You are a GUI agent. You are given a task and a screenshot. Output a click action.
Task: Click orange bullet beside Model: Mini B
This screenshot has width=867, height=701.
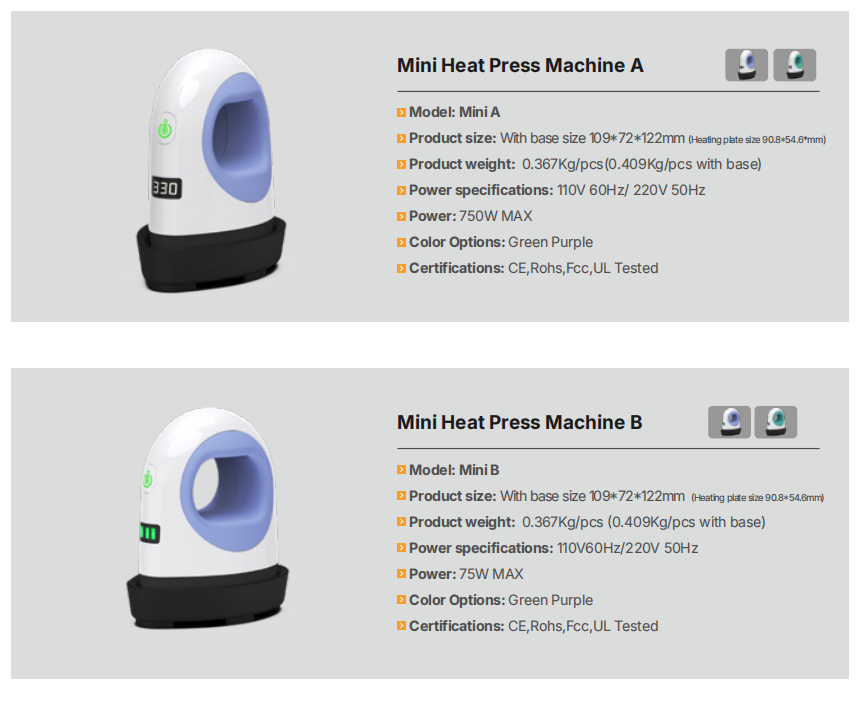click(x=401, y=470)
